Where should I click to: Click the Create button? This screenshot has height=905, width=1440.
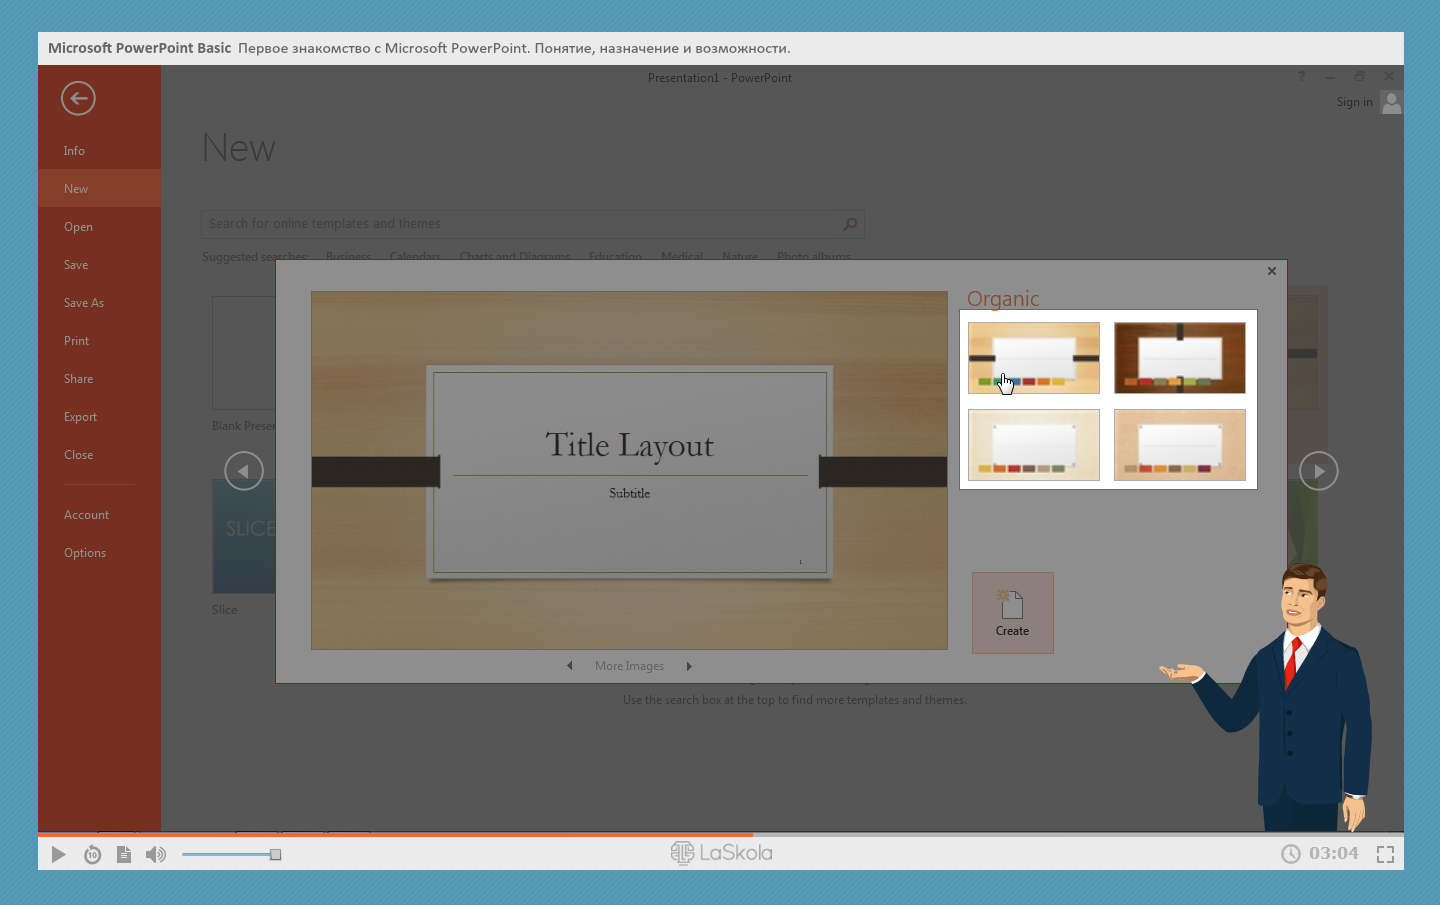click(x=1012, y=612)
